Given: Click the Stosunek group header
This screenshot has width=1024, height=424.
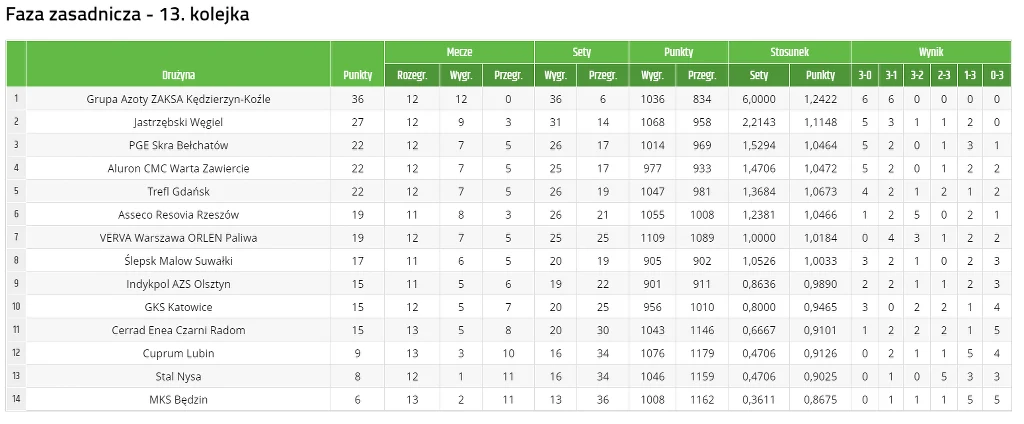Looking at the screenshot, I should 789,52.
